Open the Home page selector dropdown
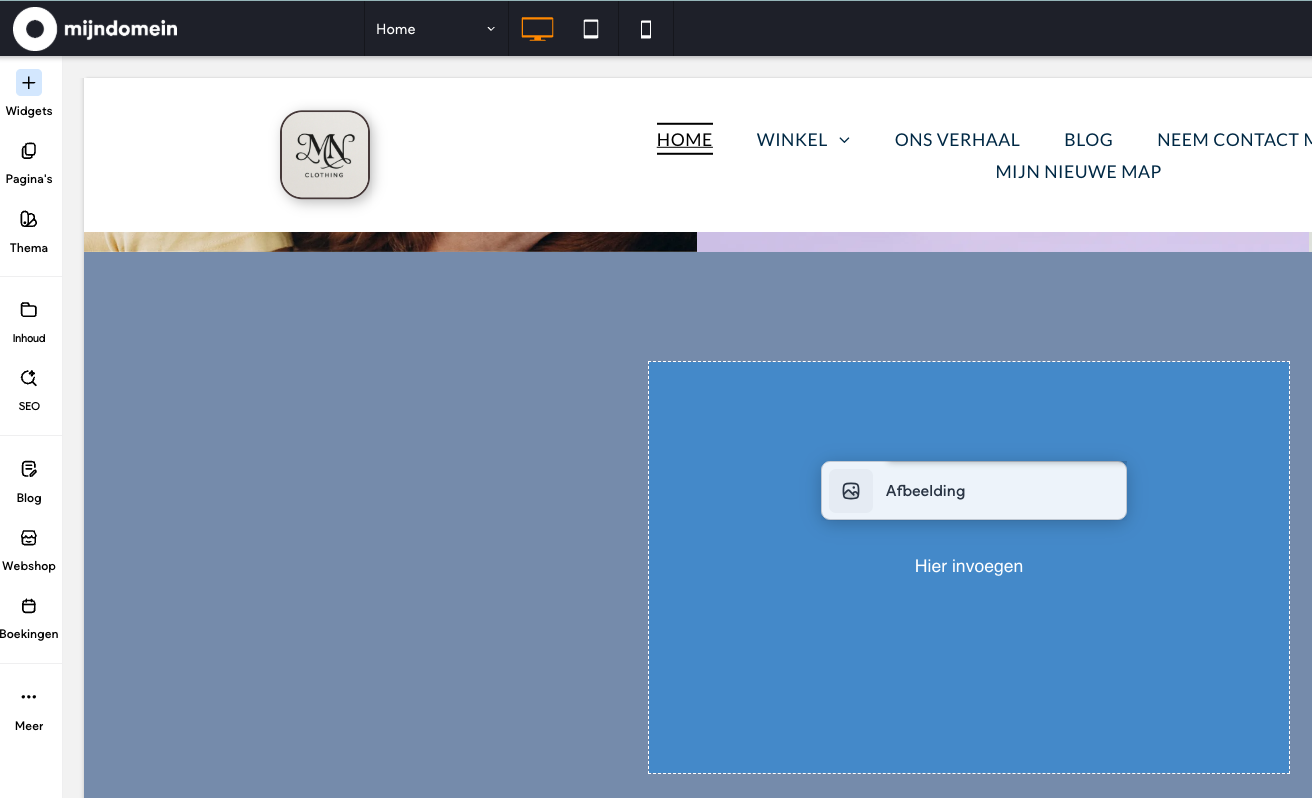 pos(436,29)
